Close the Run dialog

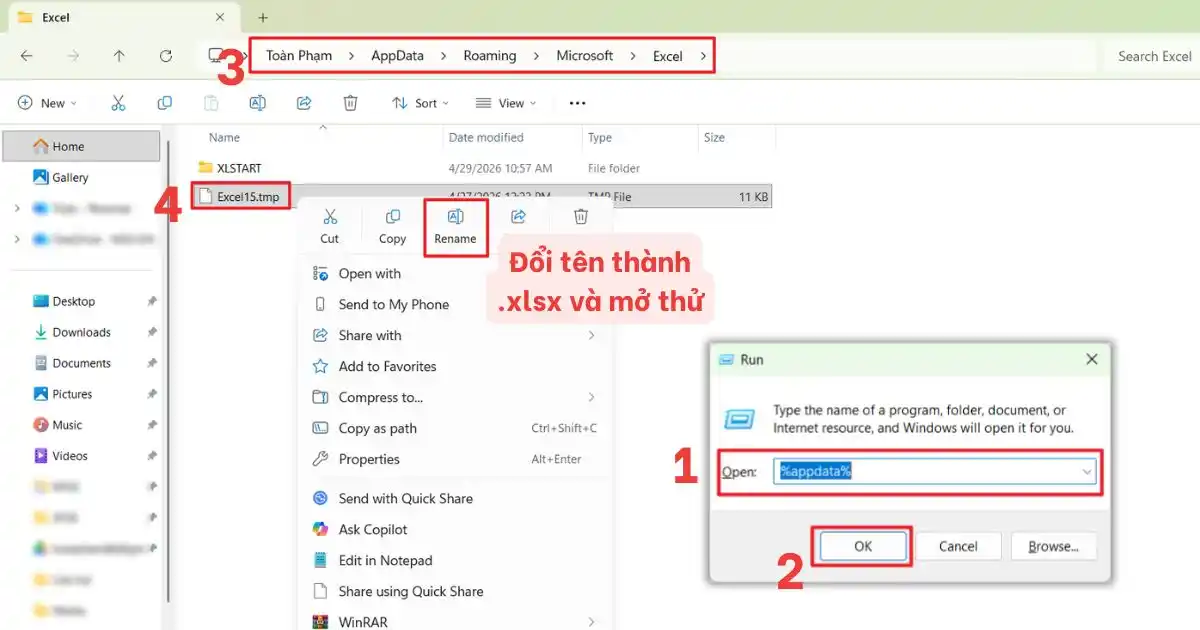[x=1091, y=359]
